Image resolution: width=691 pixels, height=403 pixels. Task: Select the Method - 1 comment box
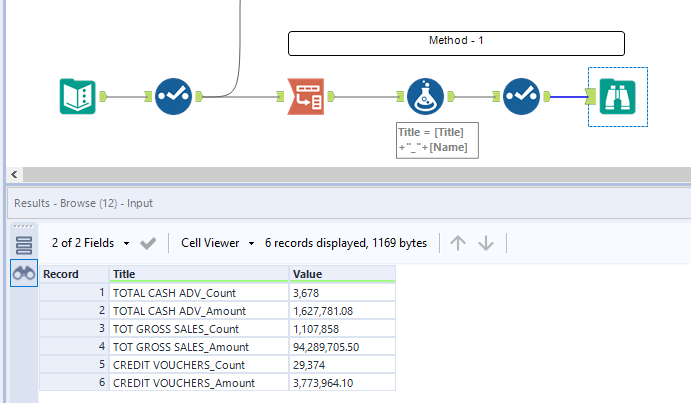[456, 43]
